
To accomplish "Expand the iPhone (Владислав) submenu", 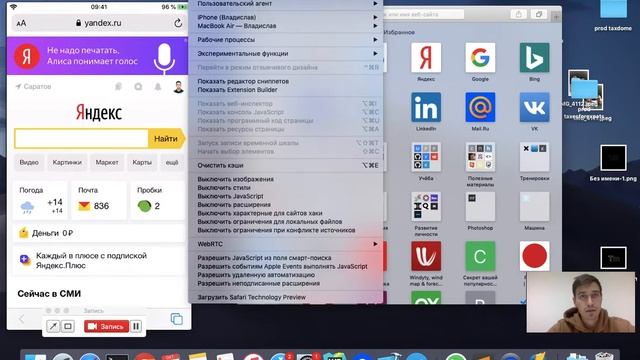I will tap(287, 18).
